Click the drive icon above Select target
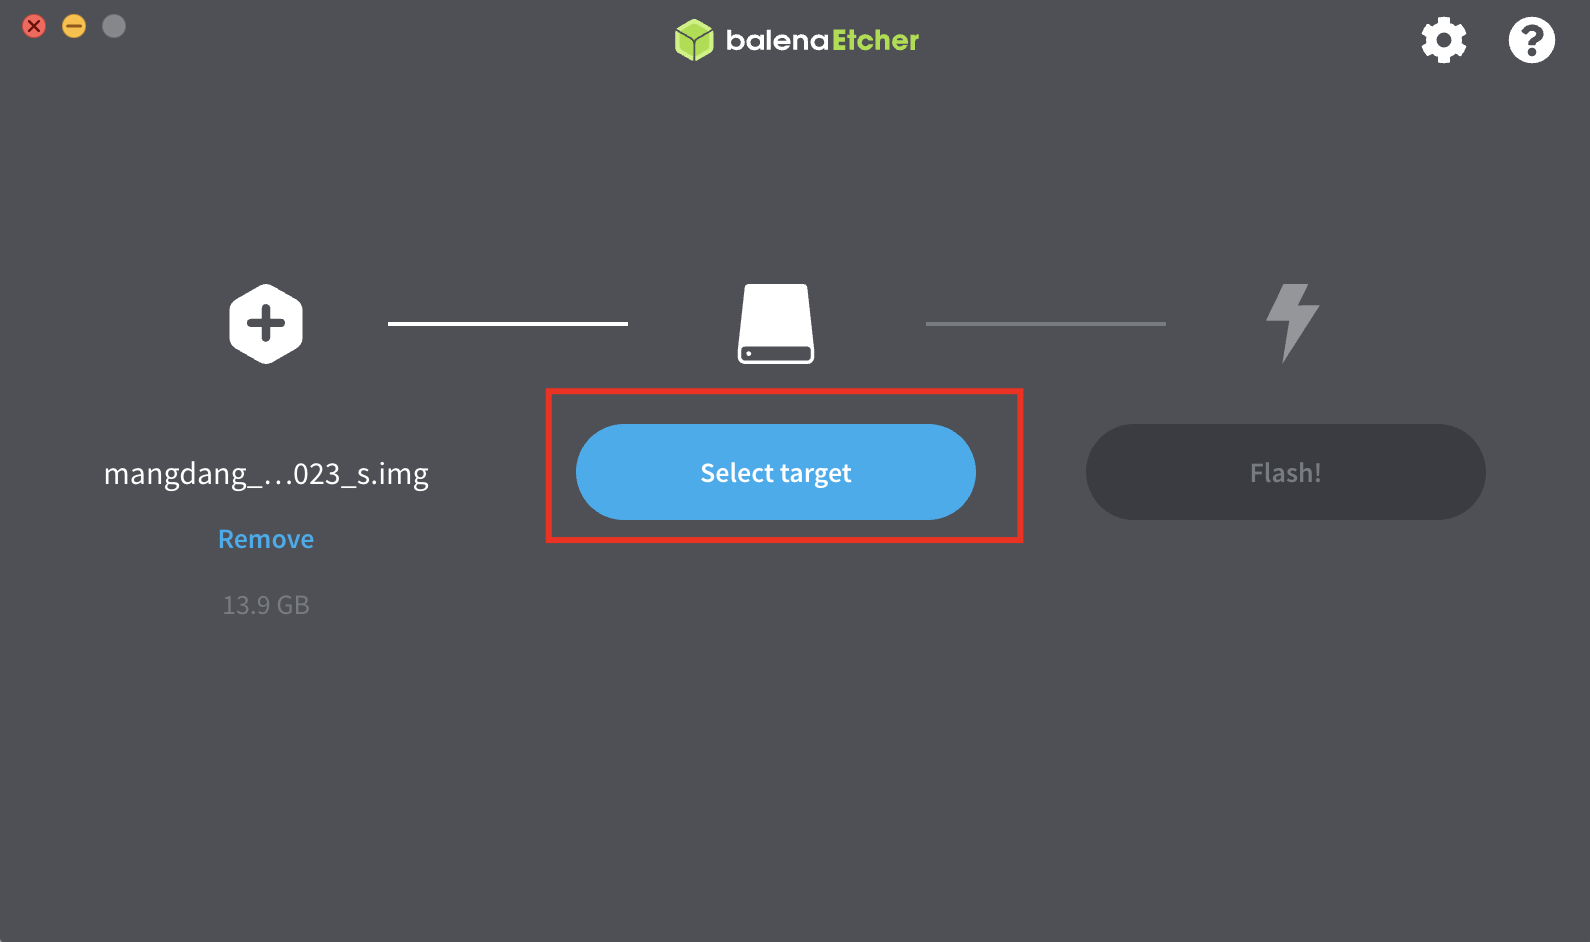 tap(776, 324)
